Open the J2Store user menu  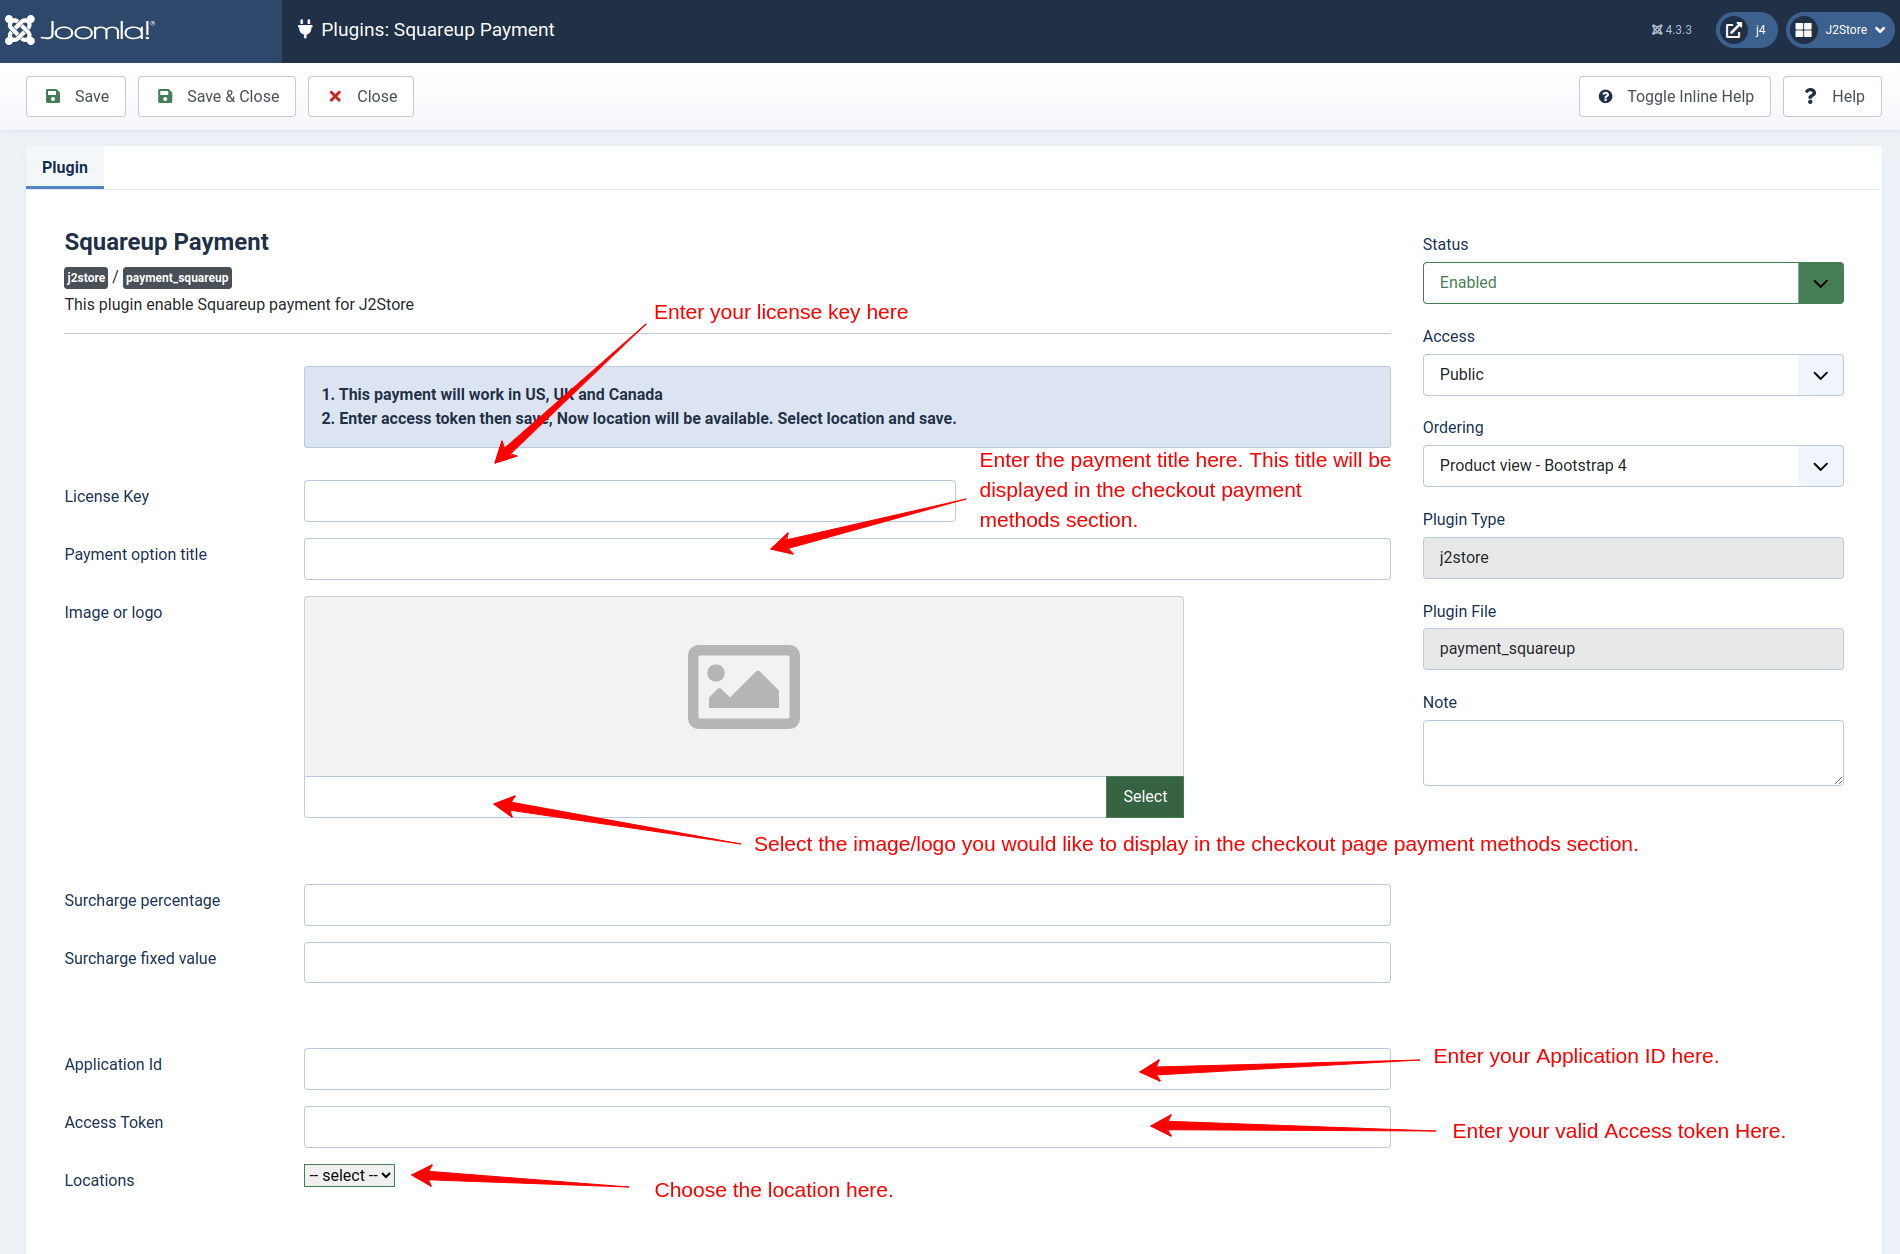[x=1839, y=30]
